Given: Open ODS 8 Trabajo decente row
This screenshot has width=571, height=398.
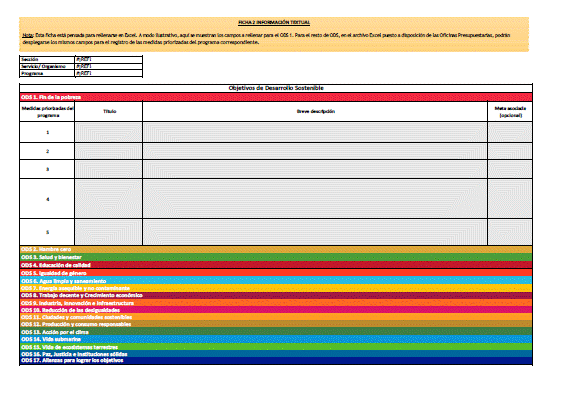Looking at the screenshot, I should click(276, 295).
